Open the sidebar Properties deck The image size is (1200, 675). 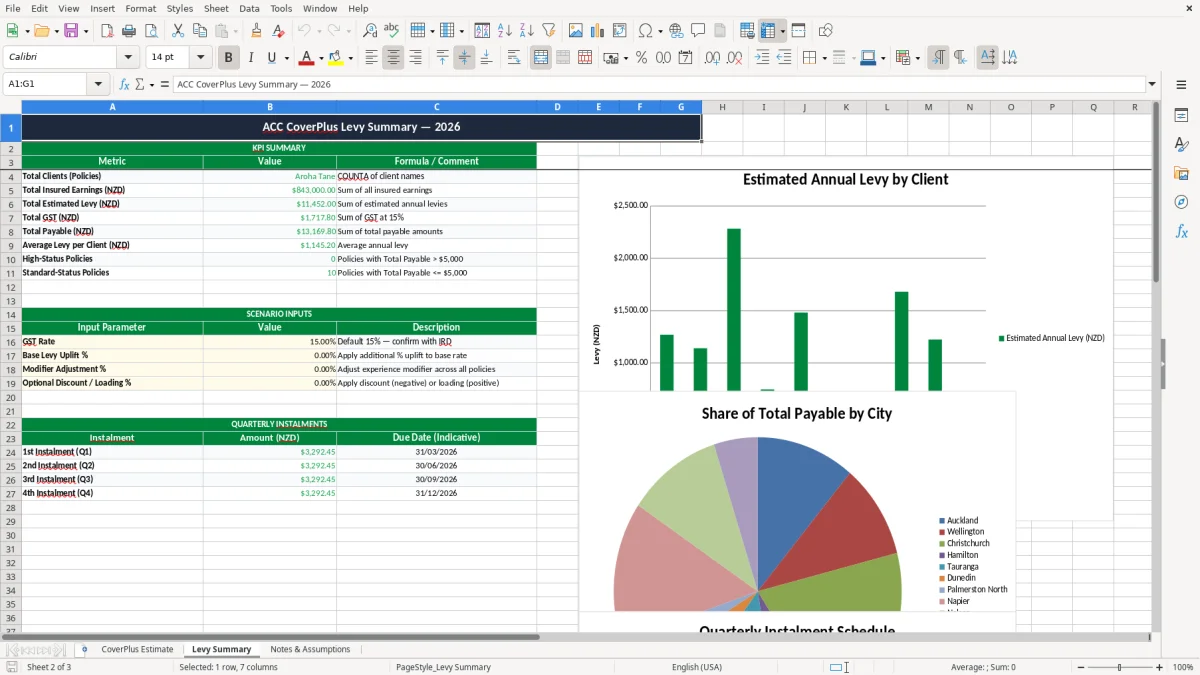(1181, 116)
